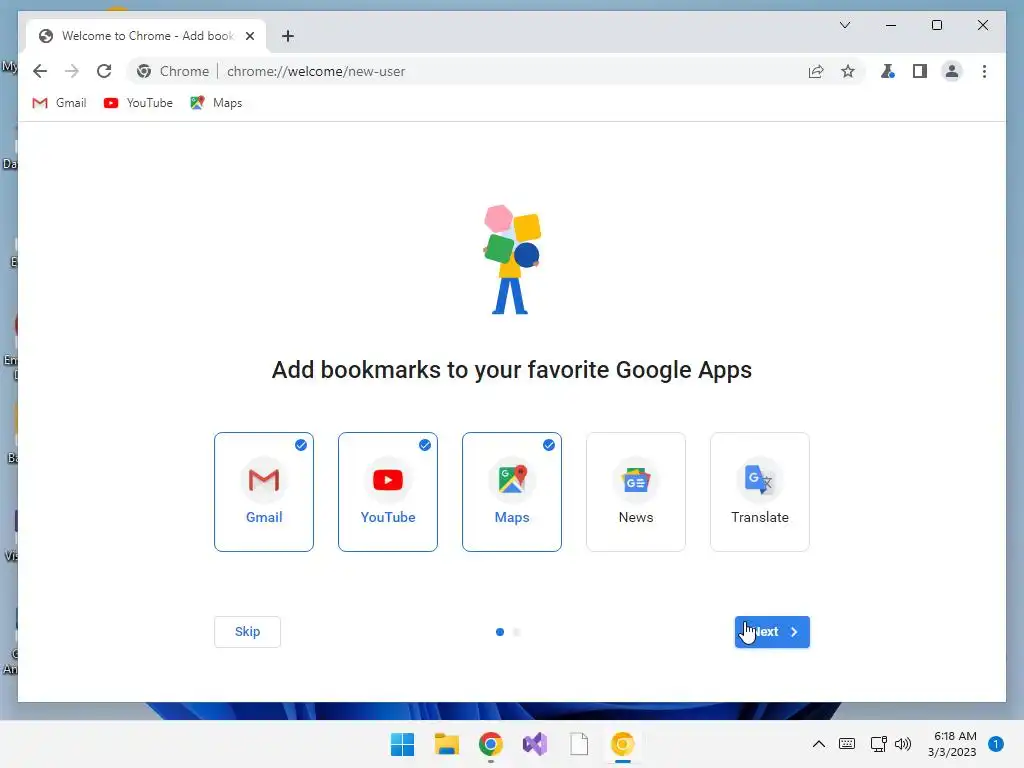Open the touch keyboard tray icon

tap(847, 744)
